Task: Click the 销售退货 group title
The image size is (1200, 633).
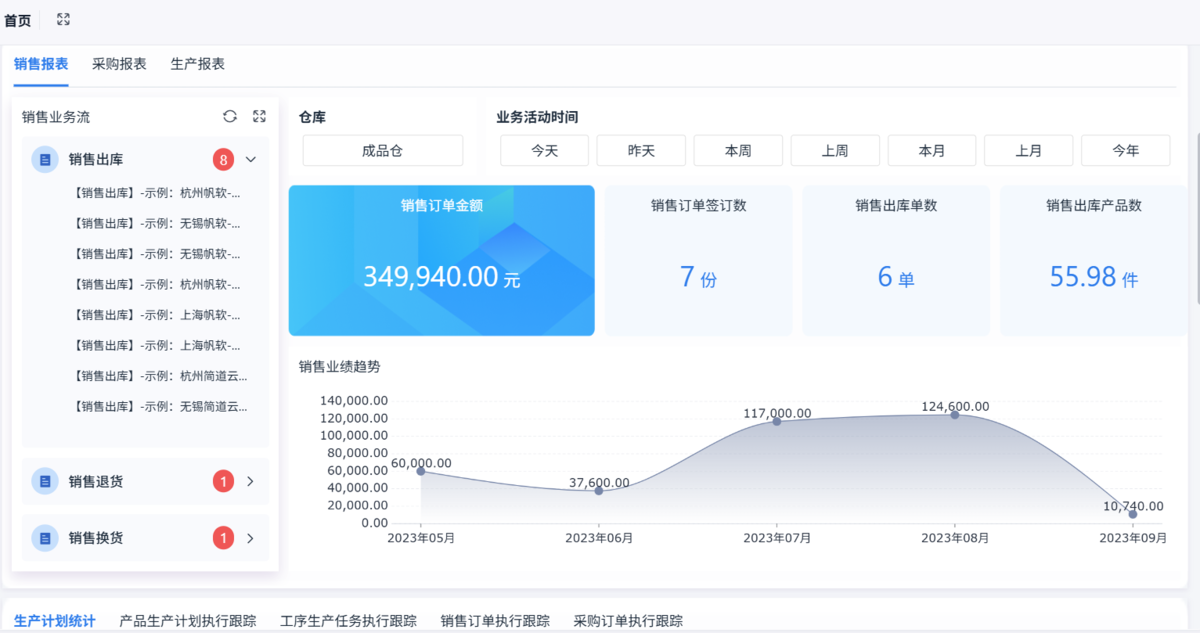Action: click(96, 482)
